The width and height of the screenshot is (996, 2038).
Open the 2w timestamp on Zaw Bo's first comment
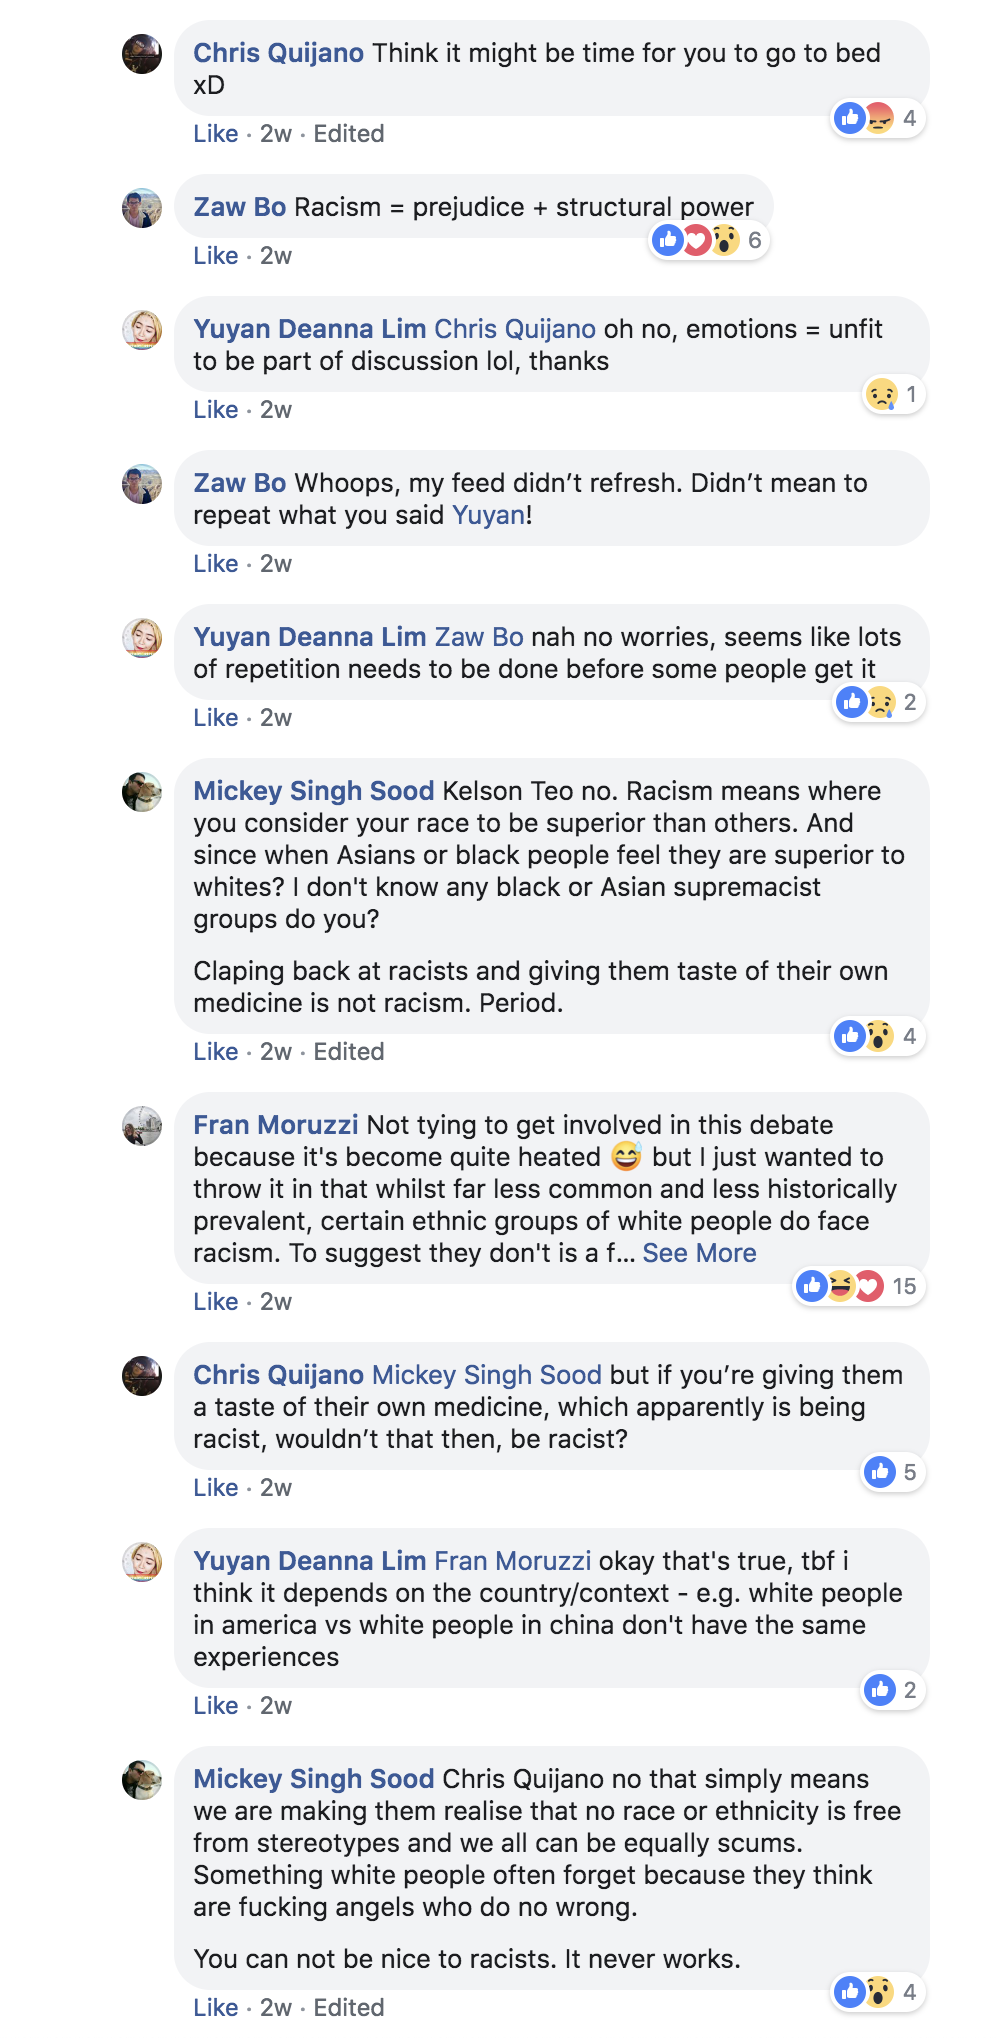point(276,256)
